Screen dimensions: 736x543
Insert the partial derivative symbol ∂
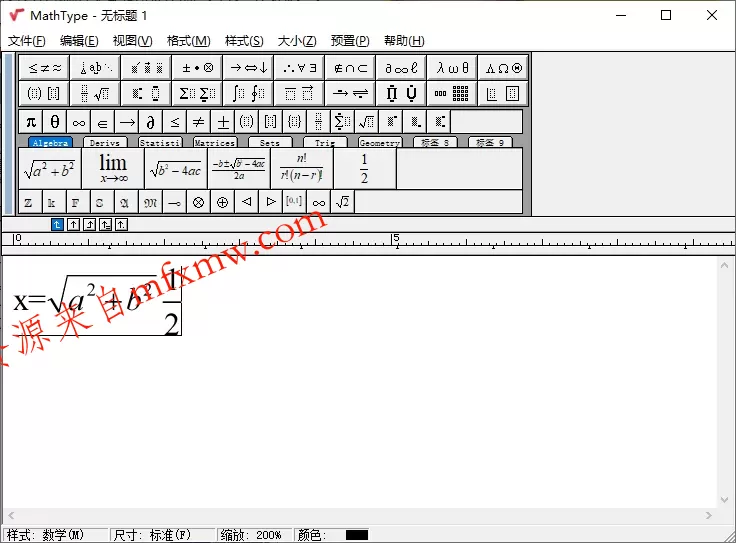[x=151, y=122]
